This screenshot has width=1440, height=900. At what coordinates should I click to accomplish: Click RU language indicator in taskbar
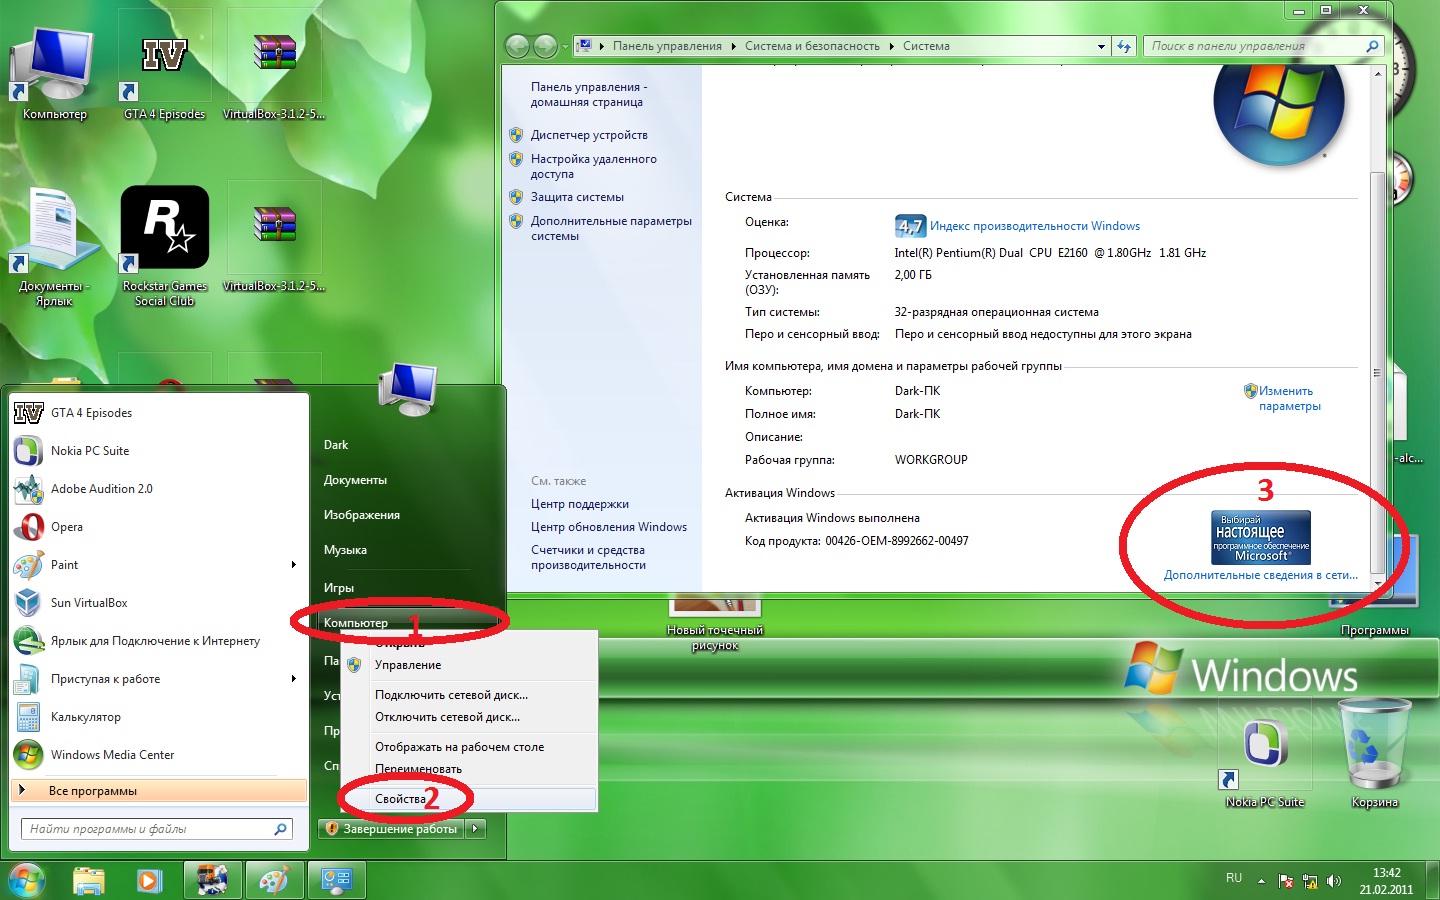(1234, 879)
